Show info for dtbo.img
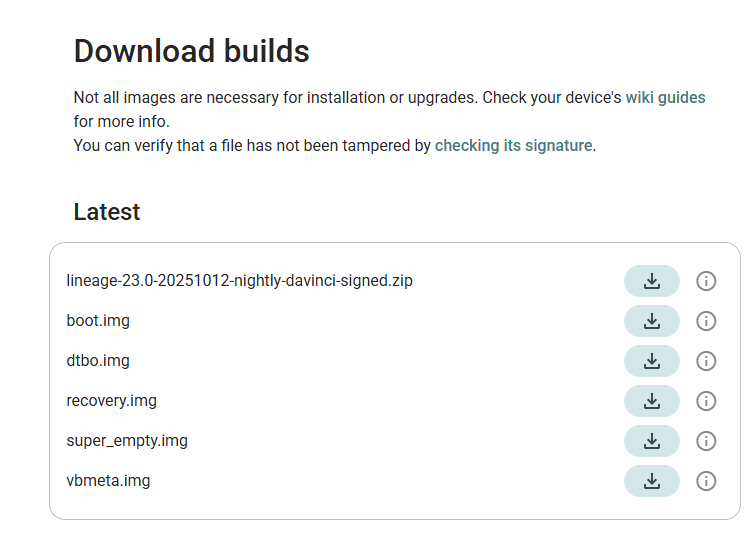 pos(706,361)
